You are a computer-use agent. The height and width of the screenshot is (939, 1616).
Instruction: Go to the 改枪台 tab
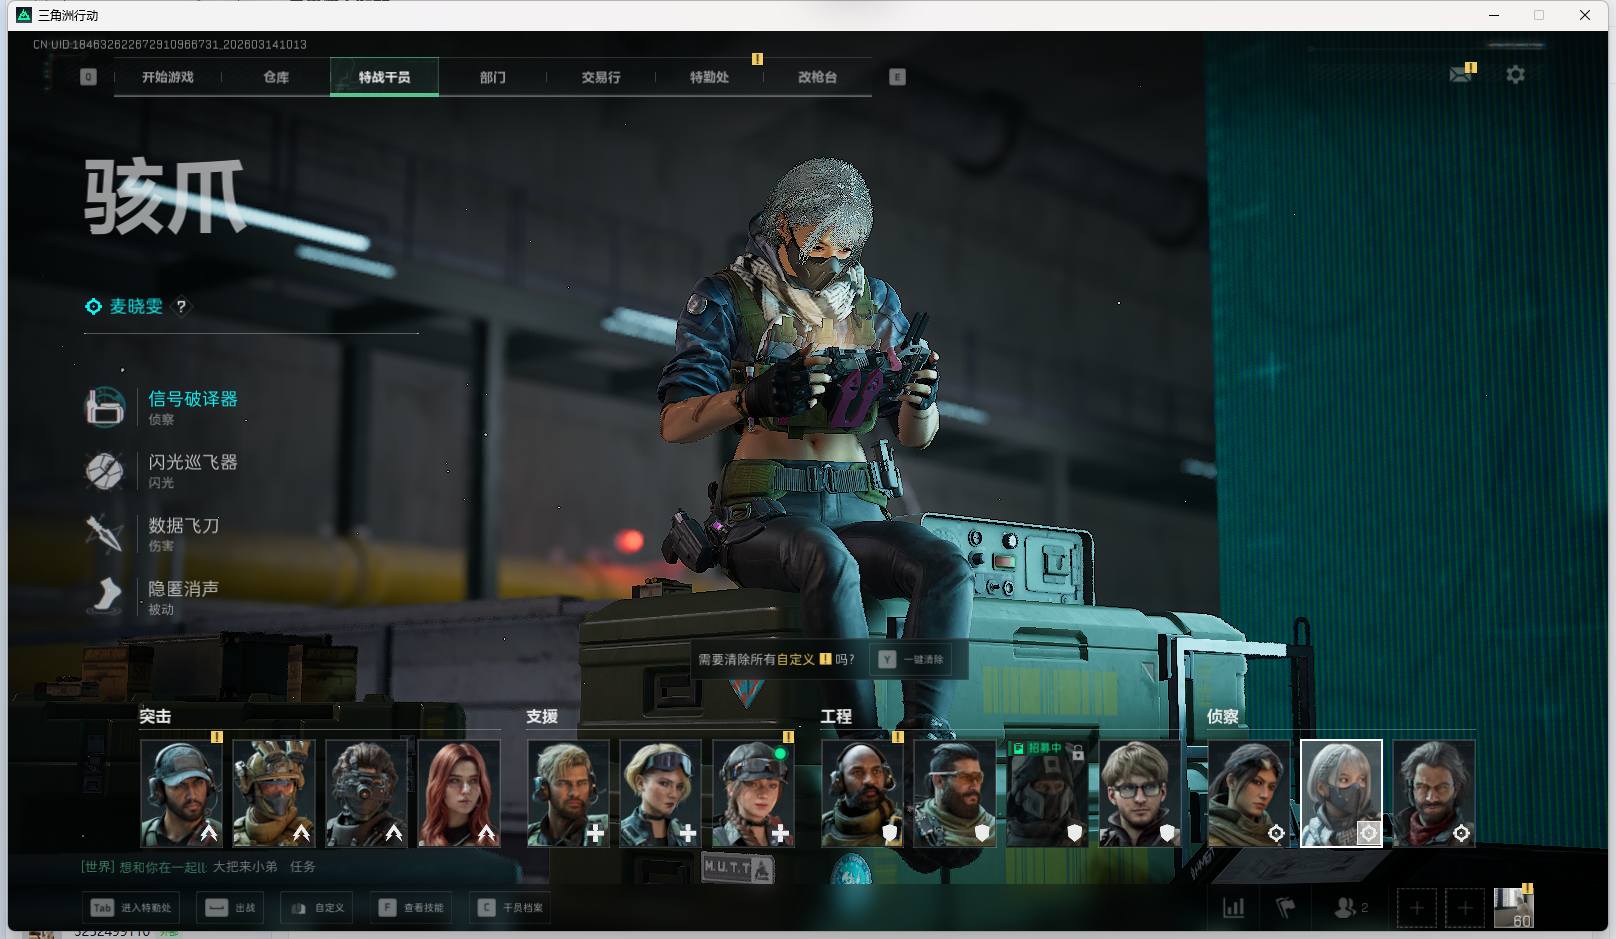click(817, 77)
